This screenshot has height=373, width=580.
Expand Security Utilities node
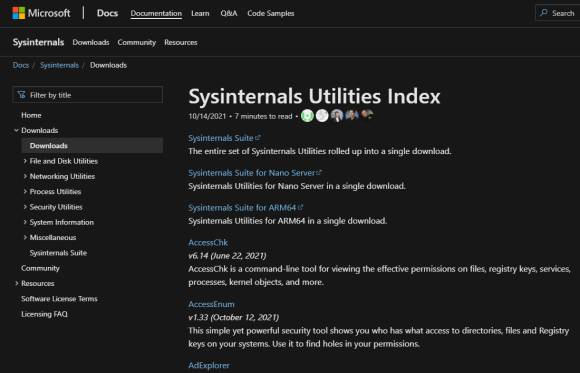pyautogui.click(x=25, y=207)
